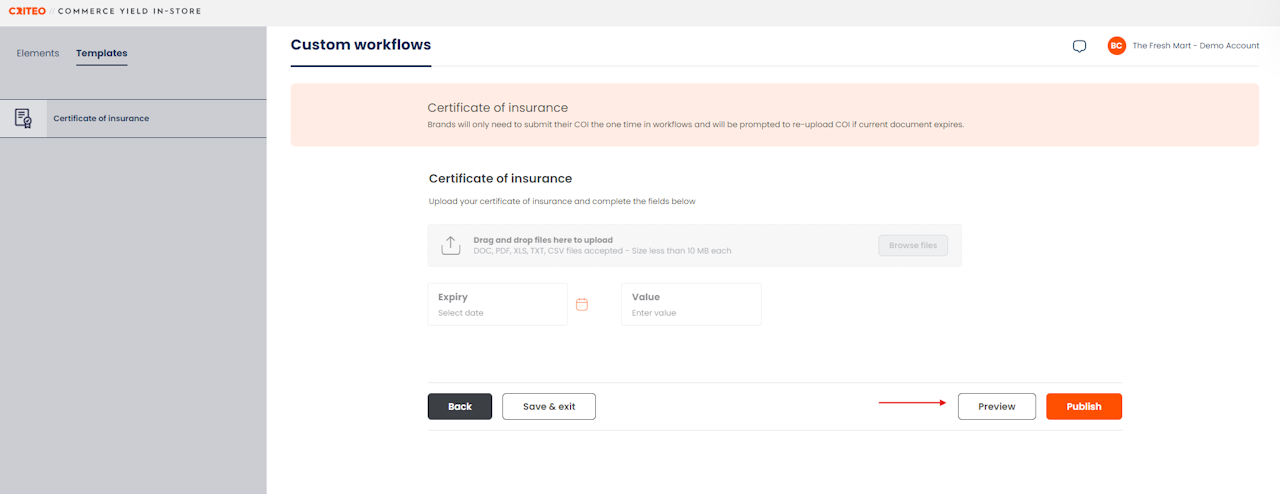The height and width of the screenshot is (494, 1280).
Task: Click the upload arrow icon
Action: pyautogui.click(x=451, y=245)
